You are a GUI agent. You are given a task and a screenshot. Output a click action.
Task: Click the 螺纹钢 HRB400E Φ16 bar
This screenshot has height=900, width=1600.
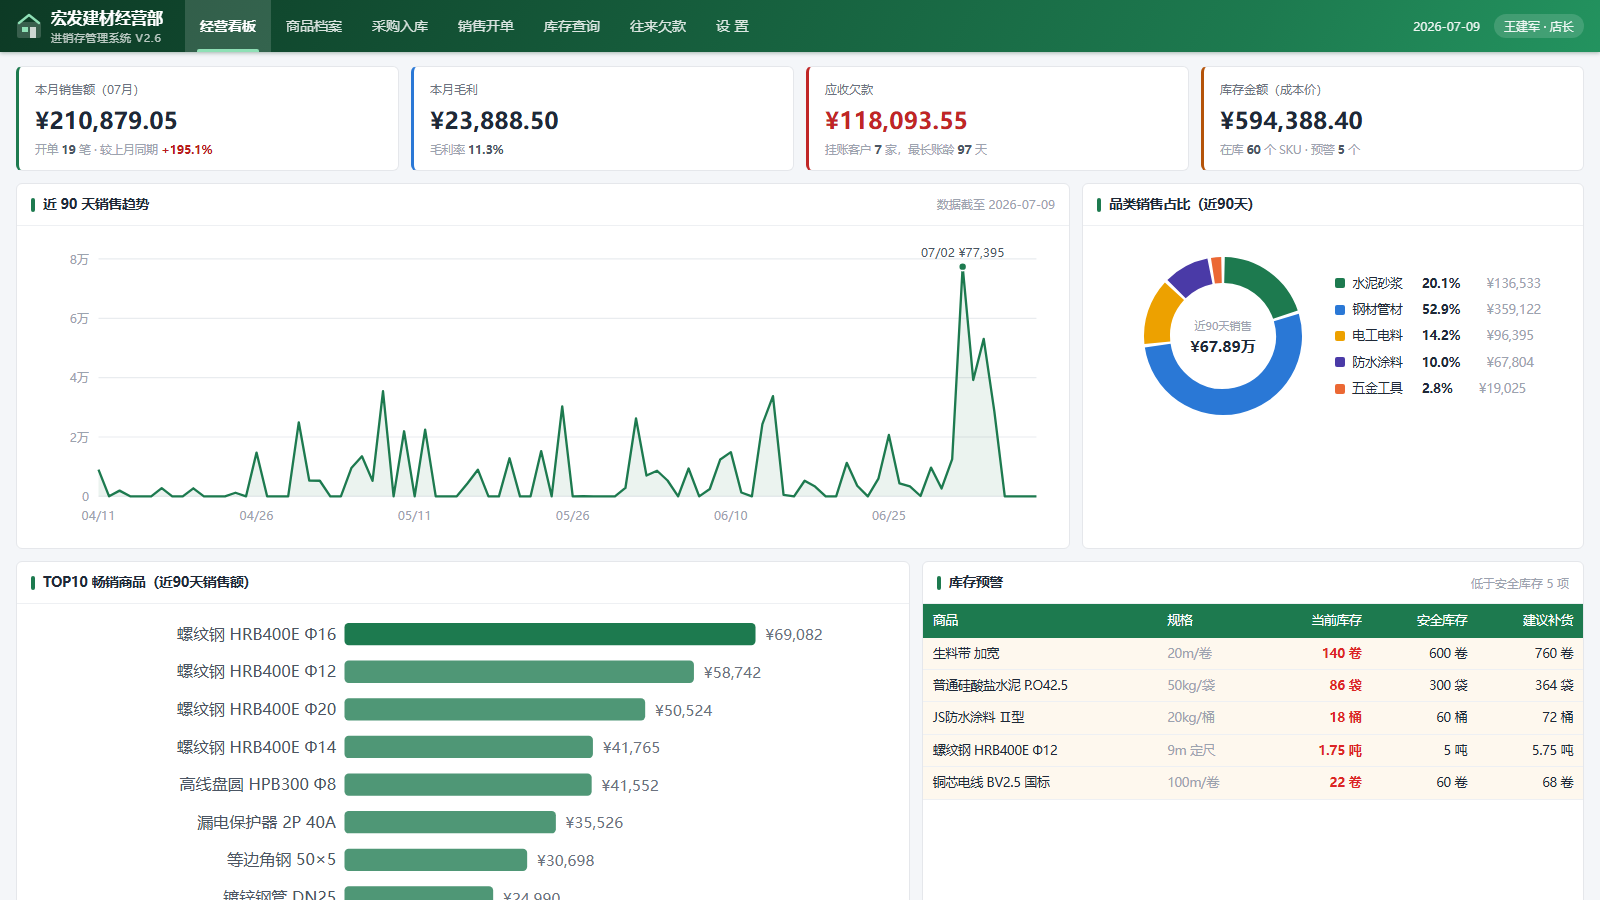pos(550,634)
